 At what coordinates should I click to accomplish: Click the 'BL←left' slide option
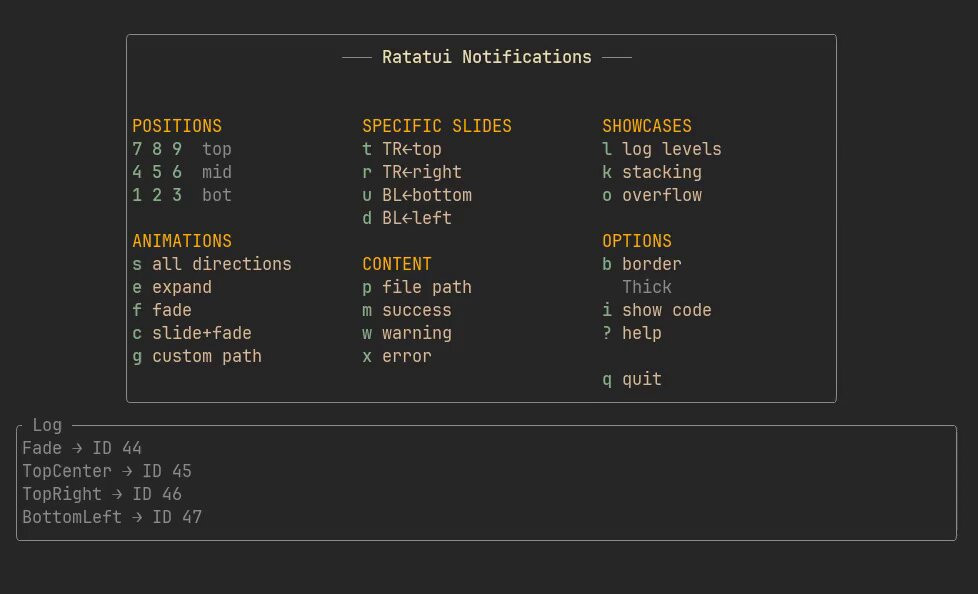[x=416, y=219]
